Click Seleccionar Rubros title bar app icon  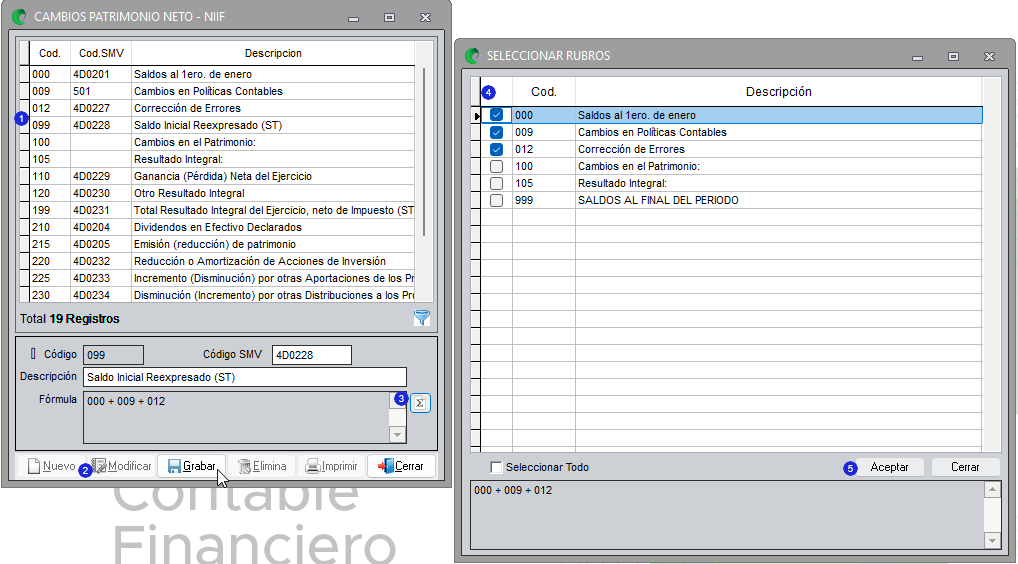473,56
